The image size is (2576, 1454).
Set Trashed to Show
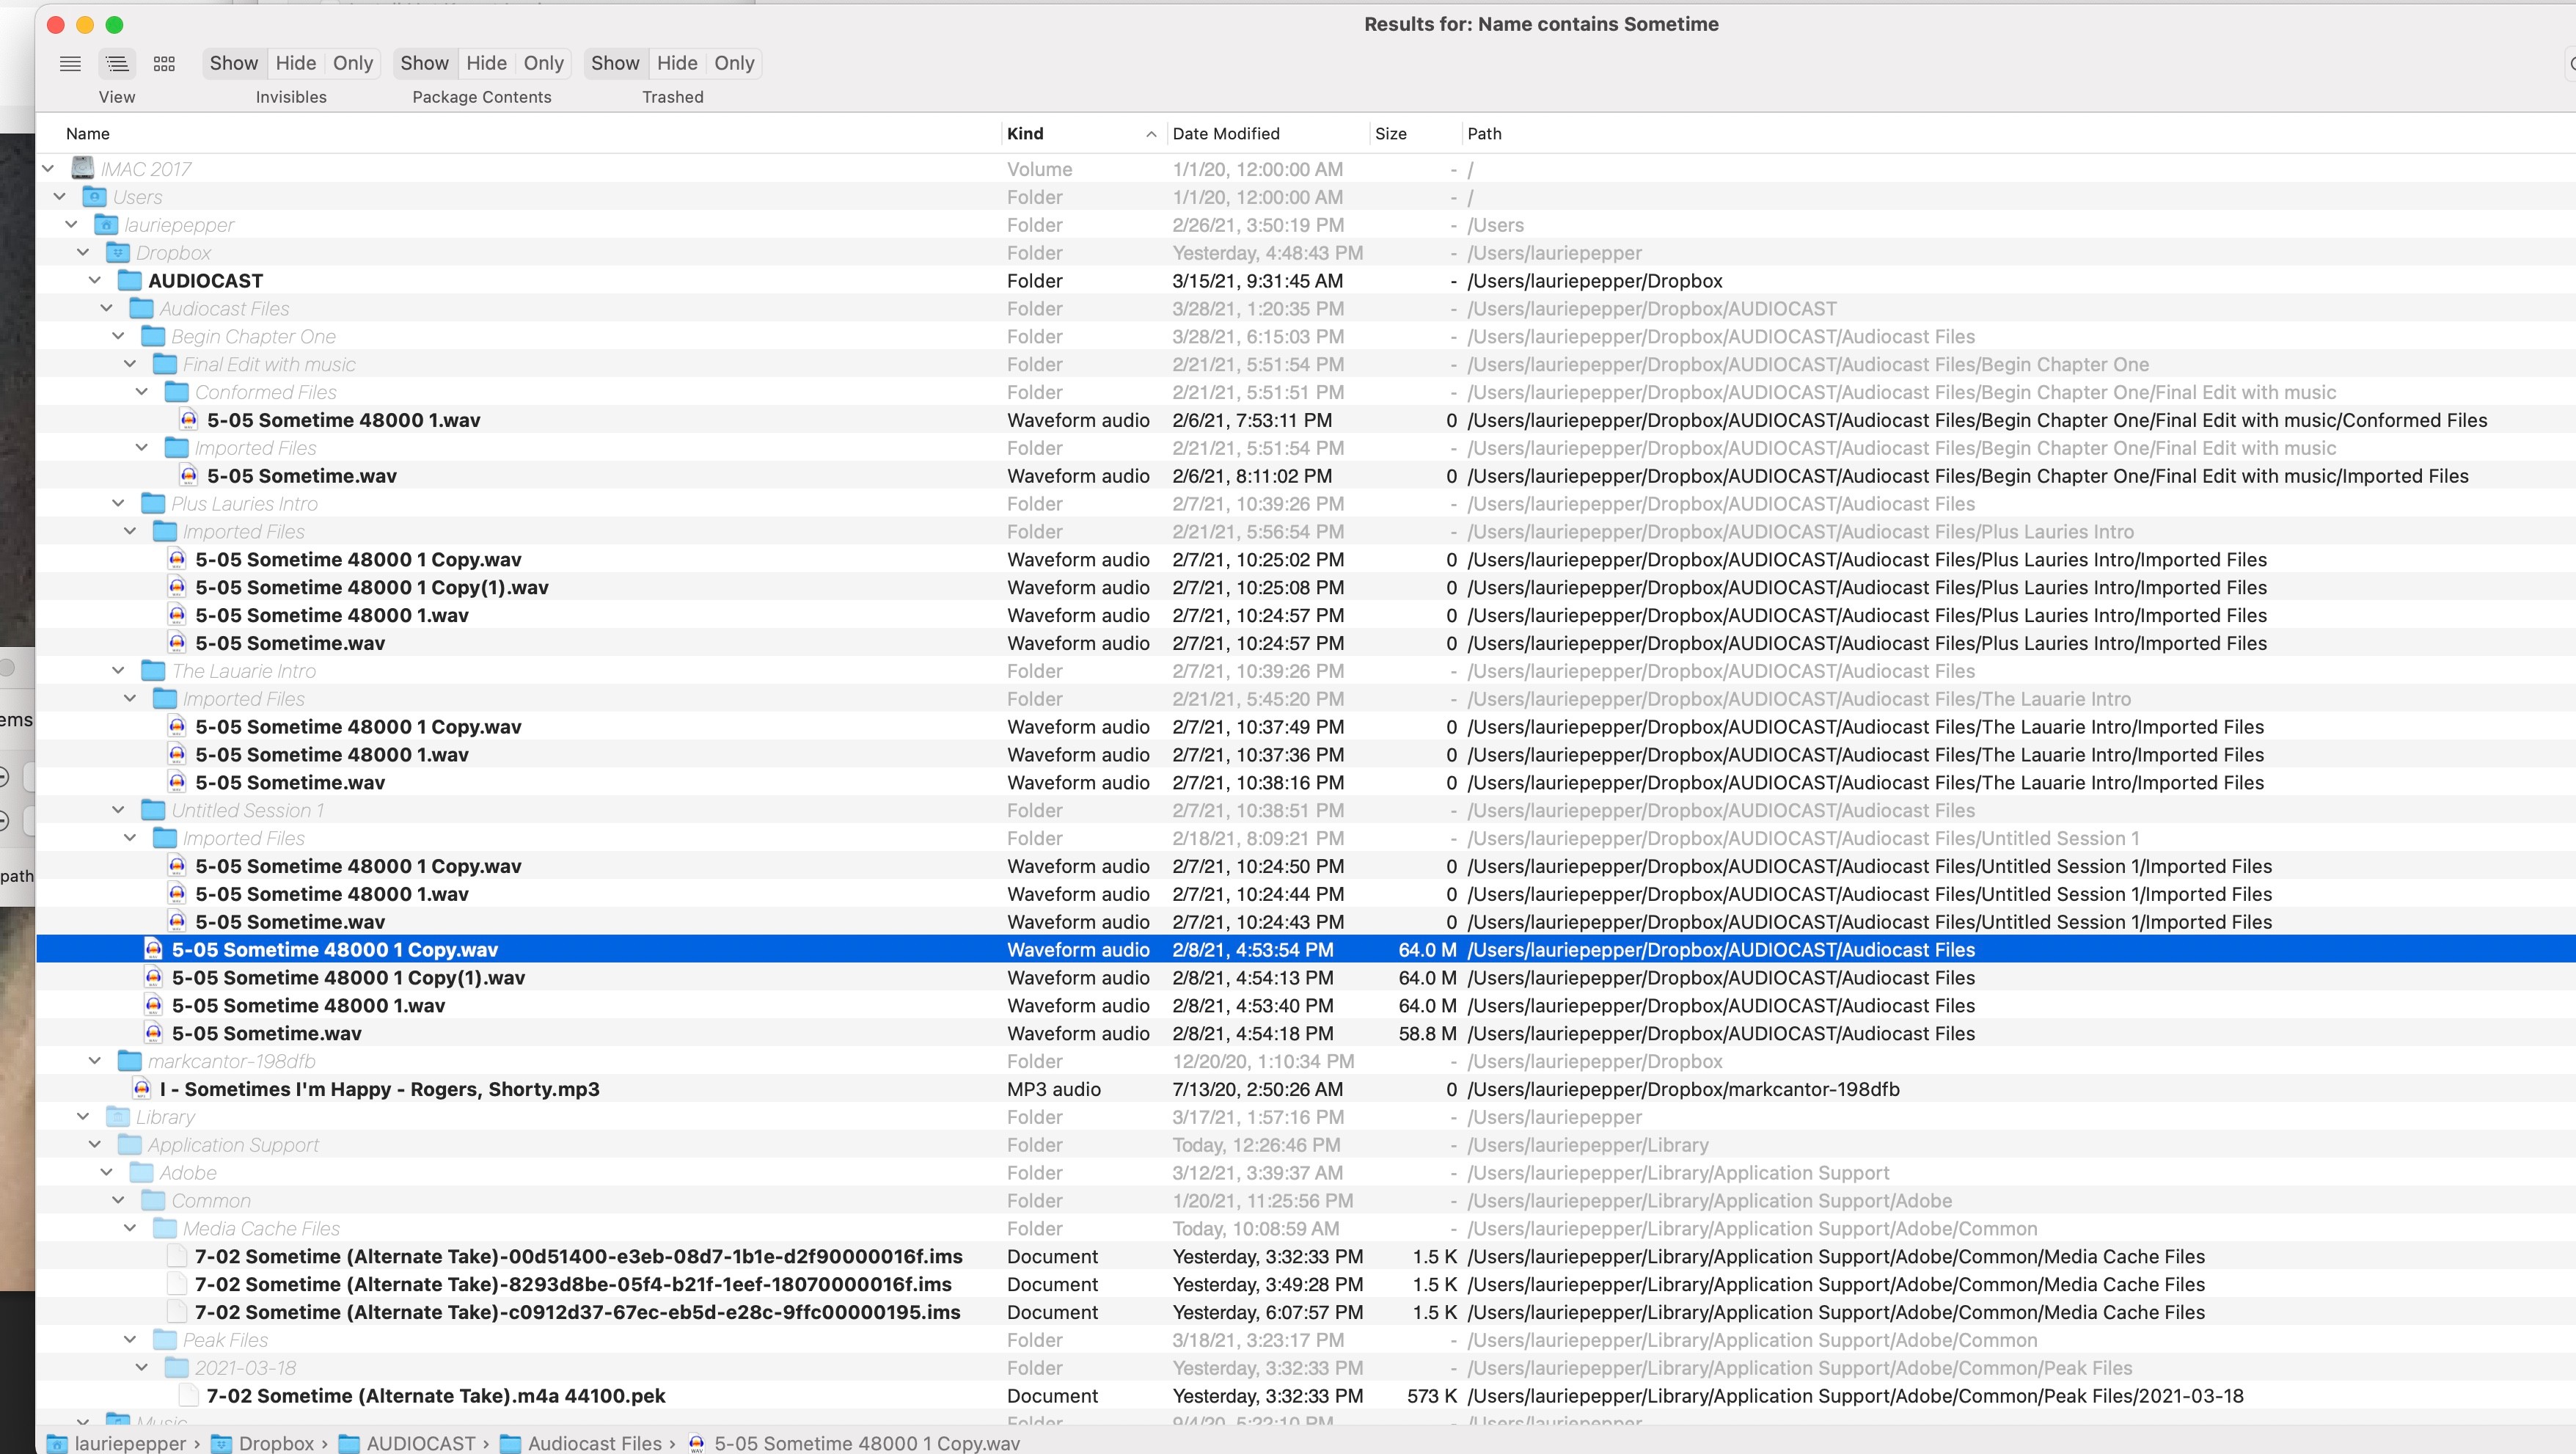[614, 63]
